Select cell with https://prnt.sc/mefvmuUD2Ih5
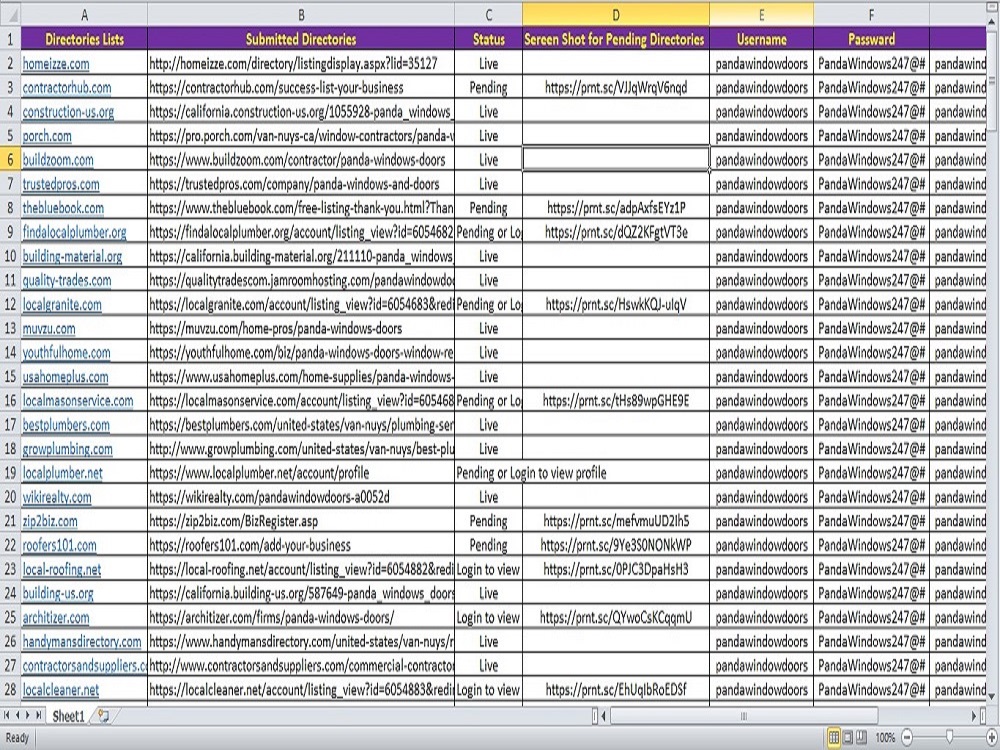This screenshot has width=1000, height=750. (x=615, y=521)
